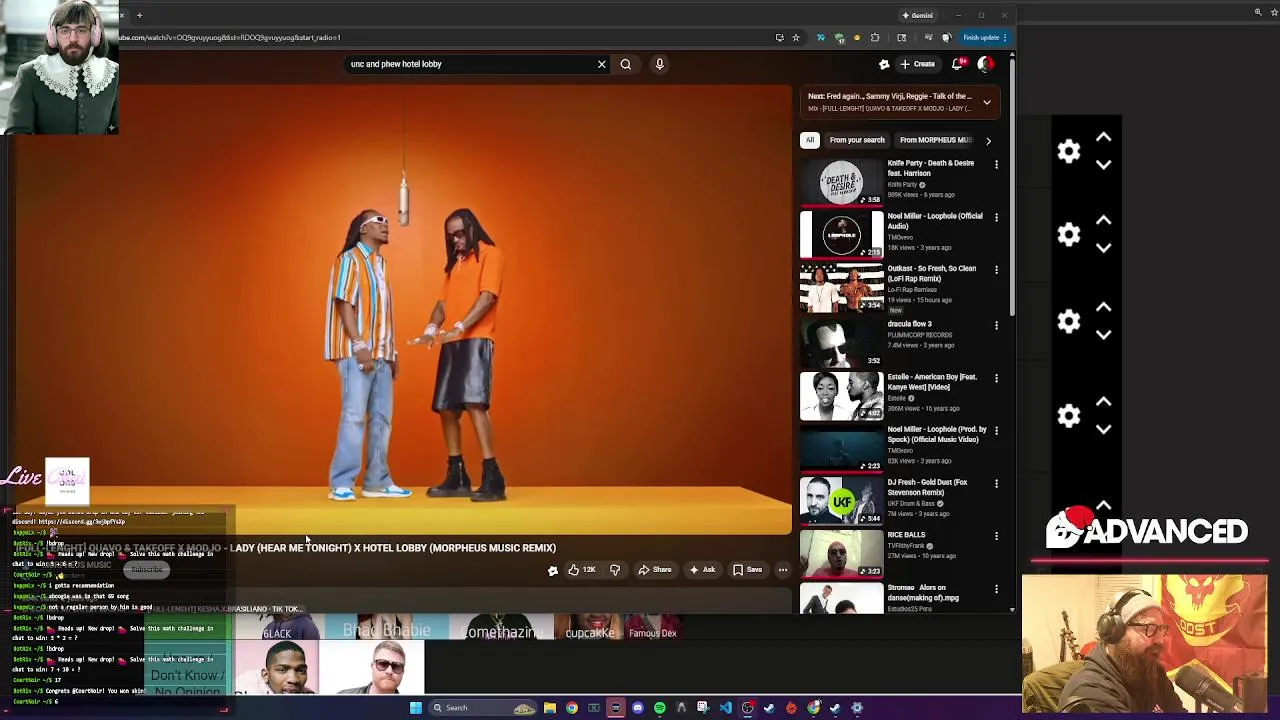This screenshot has height=720, width=1280.
Task: Open options menu for Loophole (Official Audio)
Action: [x=996, y=217]
